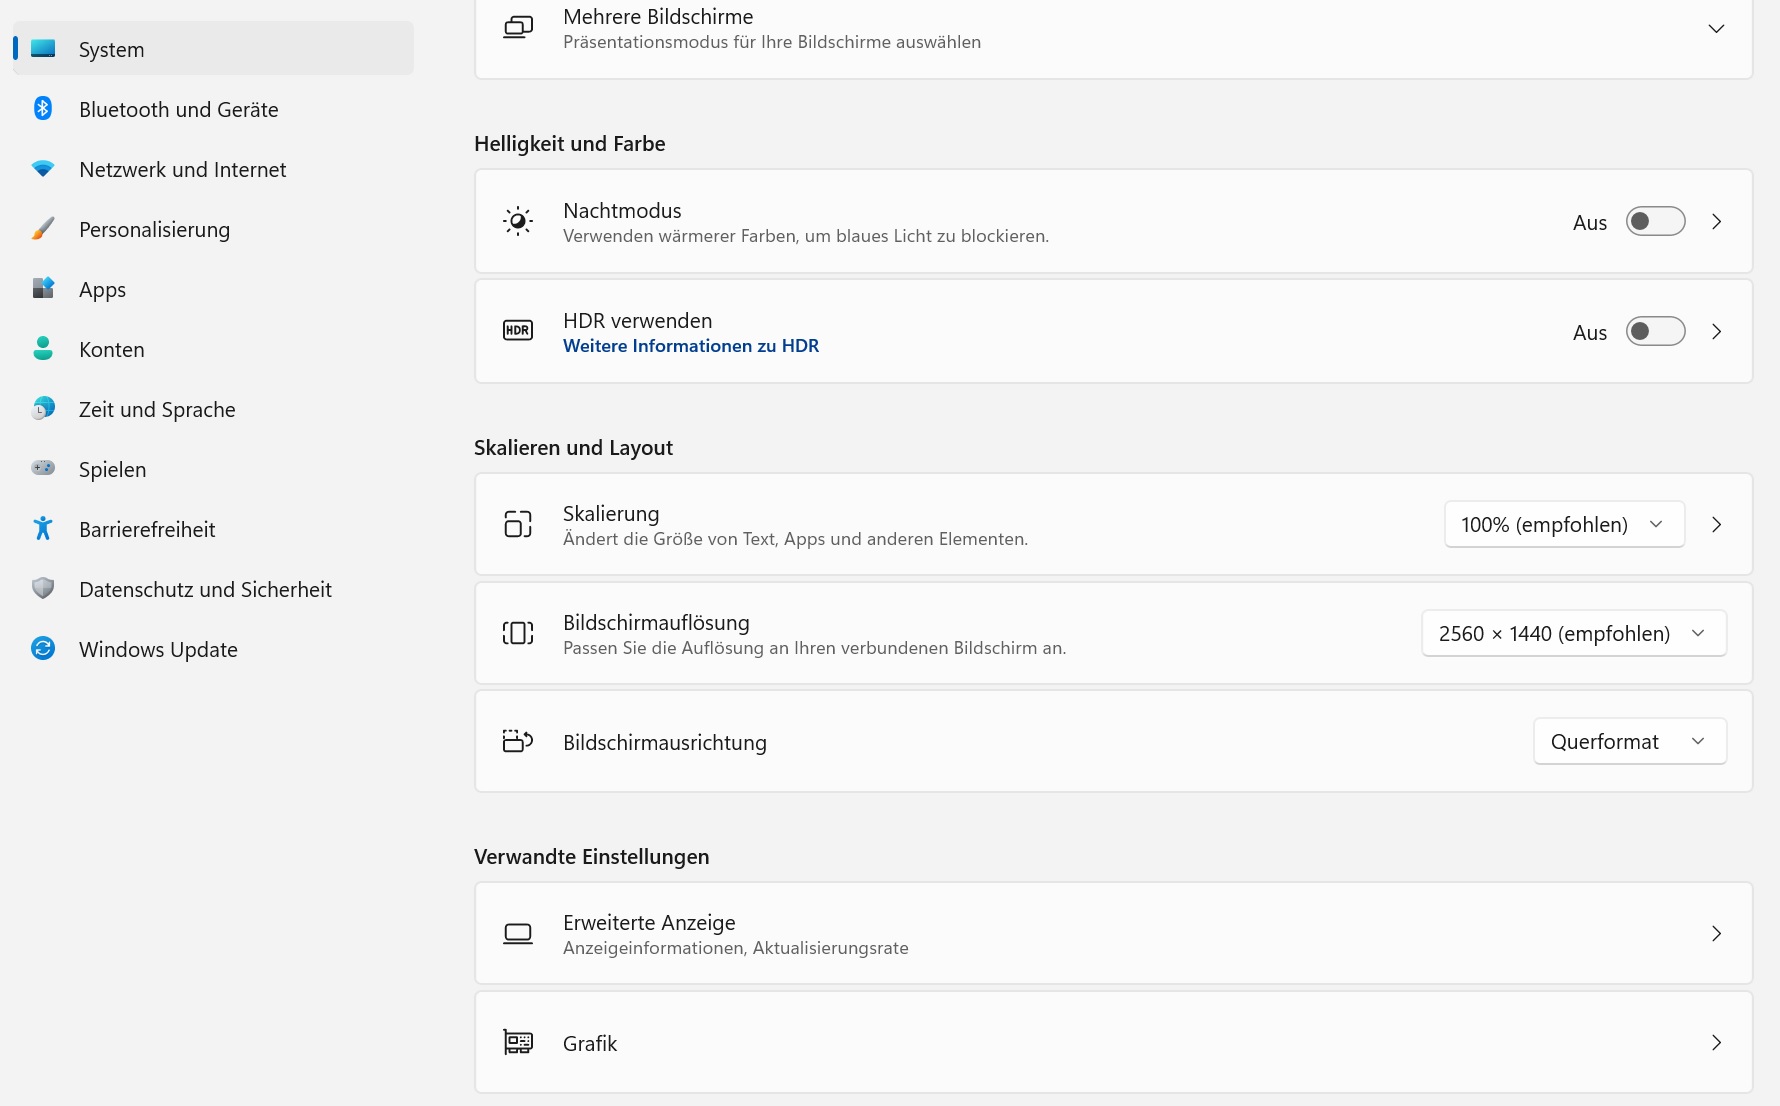This screenshot has height=1106, width=1780.
Task: Open Nachtmodus details with chevron arrow
Action: click(1717, 222)
